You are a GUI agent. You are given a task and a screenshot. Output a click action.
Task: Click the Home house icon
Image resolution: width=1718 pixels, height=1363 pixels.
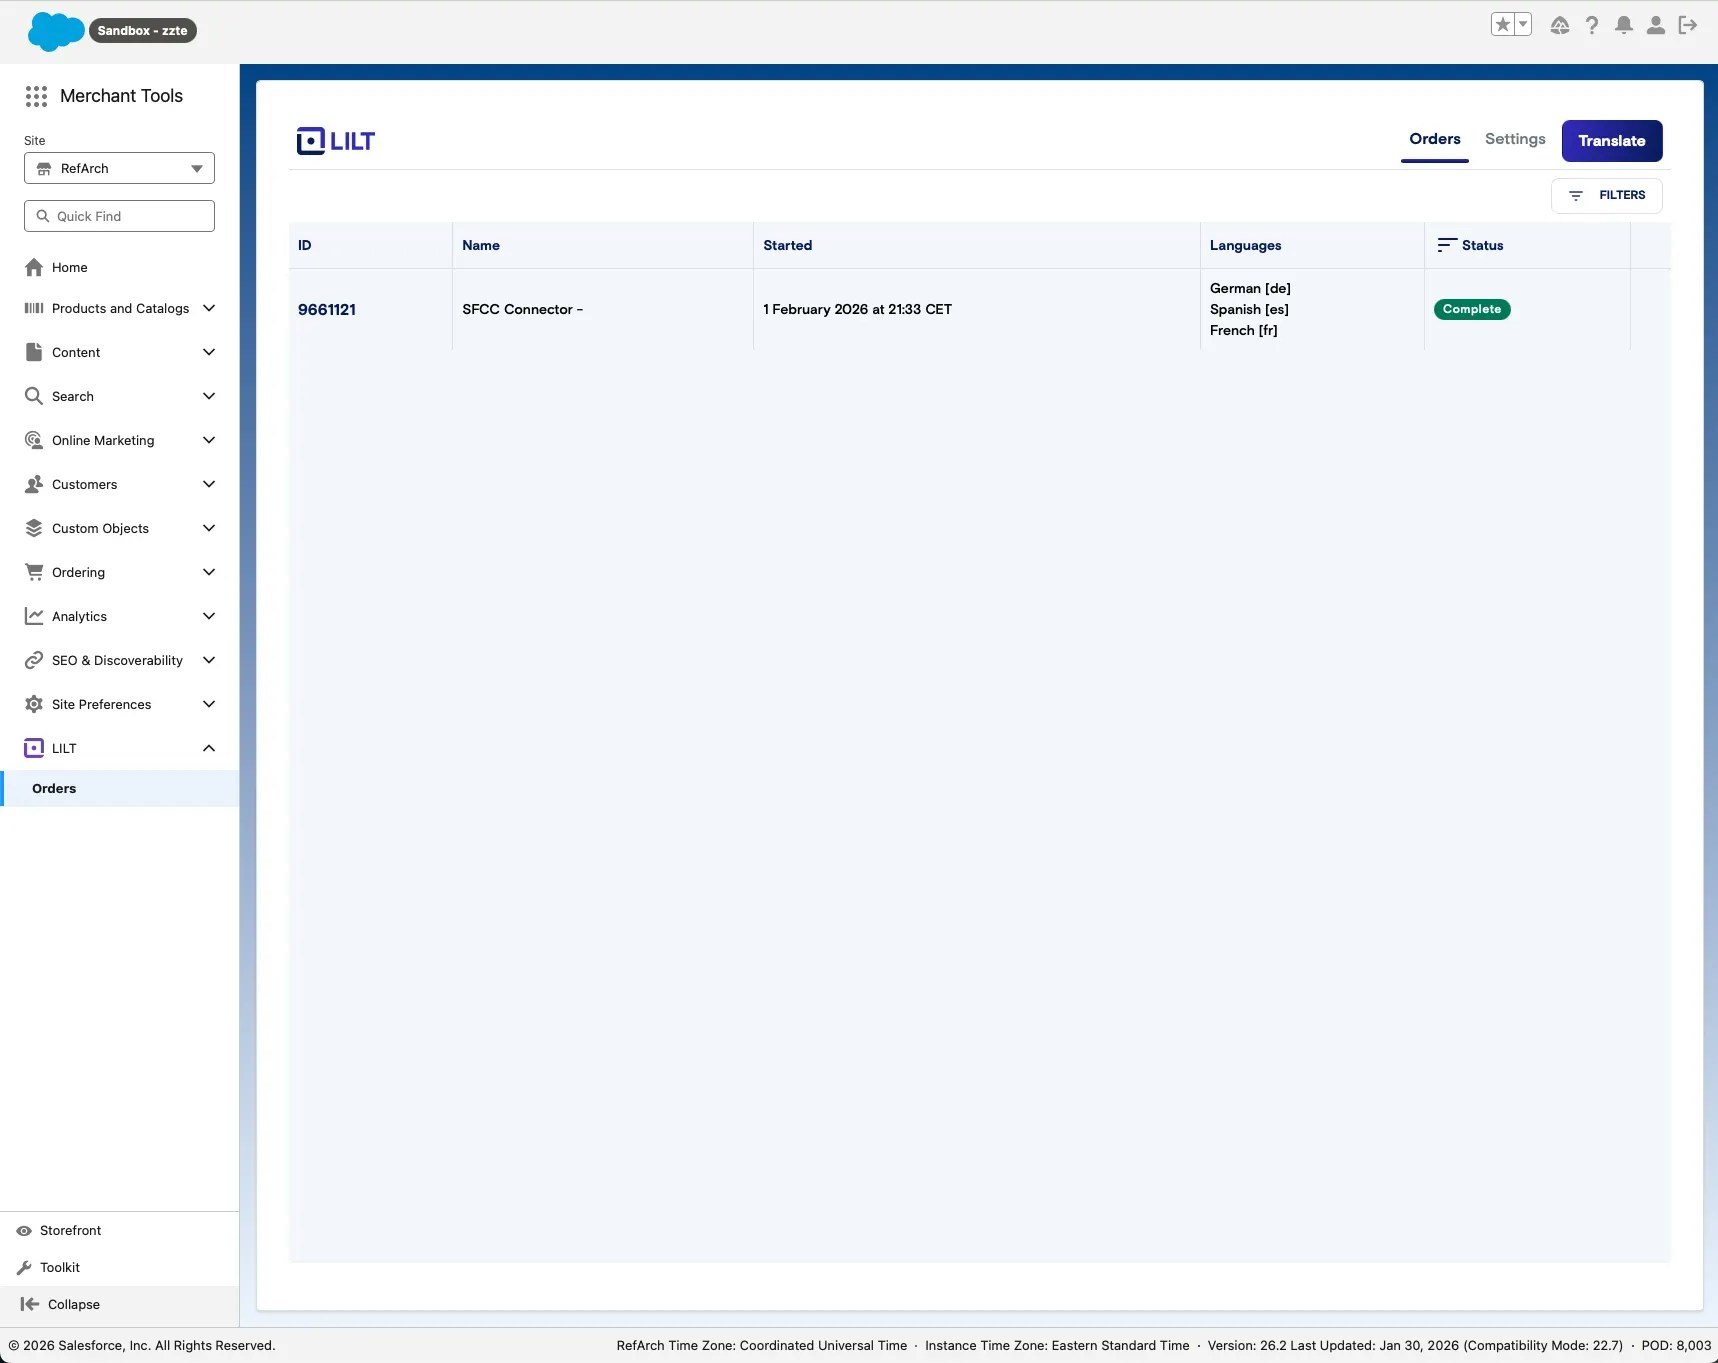pyautogui.click(x=34, y=267)
